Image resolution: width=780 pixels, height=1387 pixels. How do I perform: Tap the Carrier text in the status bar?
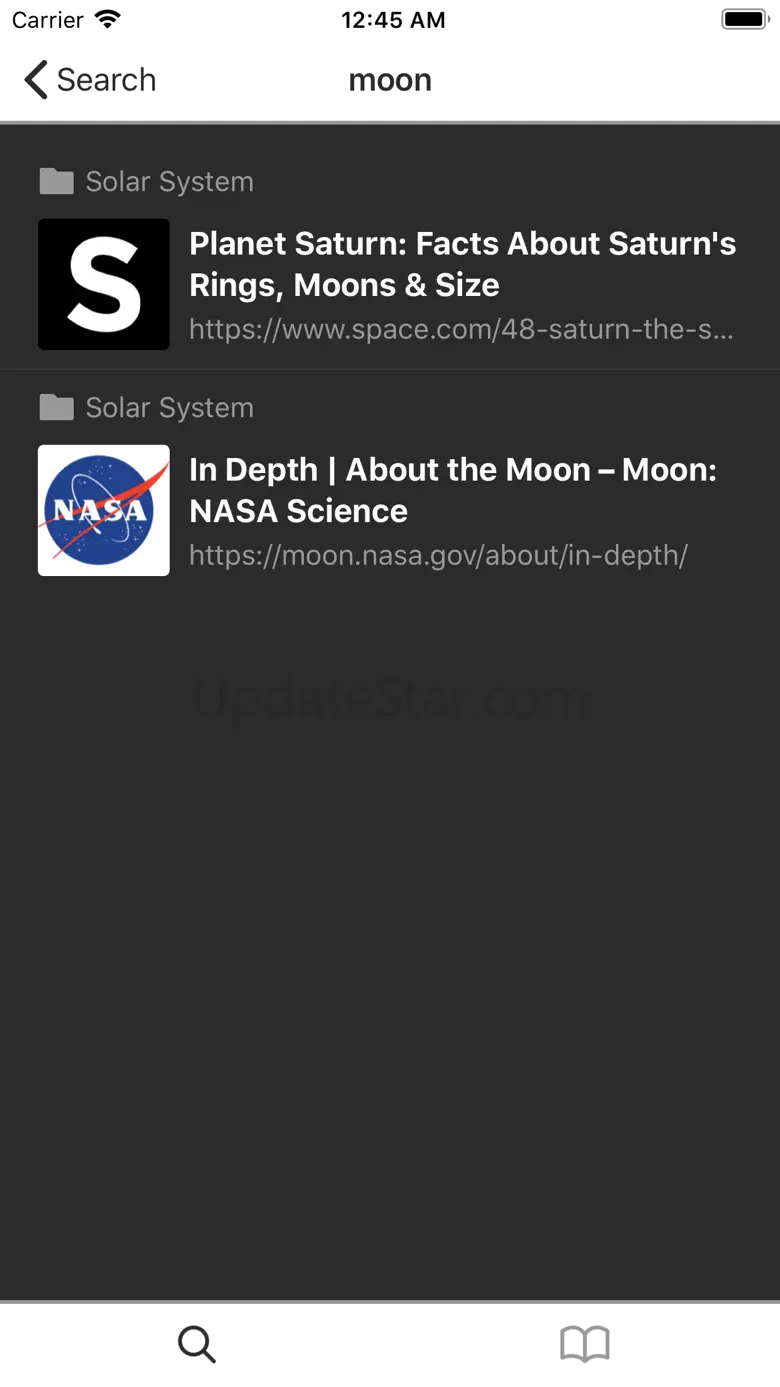coord(48,20)
